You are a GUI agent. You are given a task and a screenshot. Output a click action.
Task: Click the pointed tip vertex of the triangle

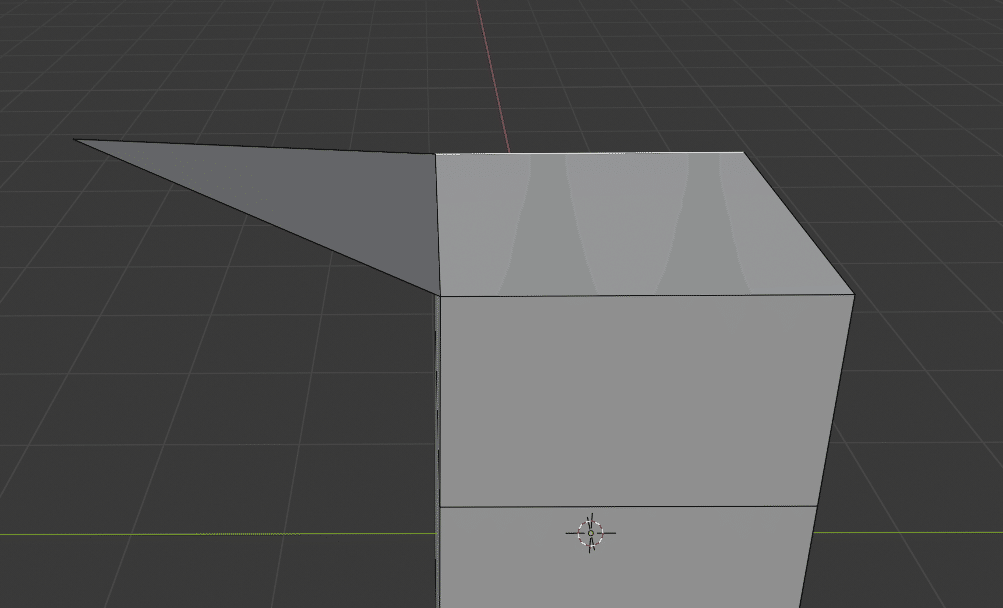[75, 140]
